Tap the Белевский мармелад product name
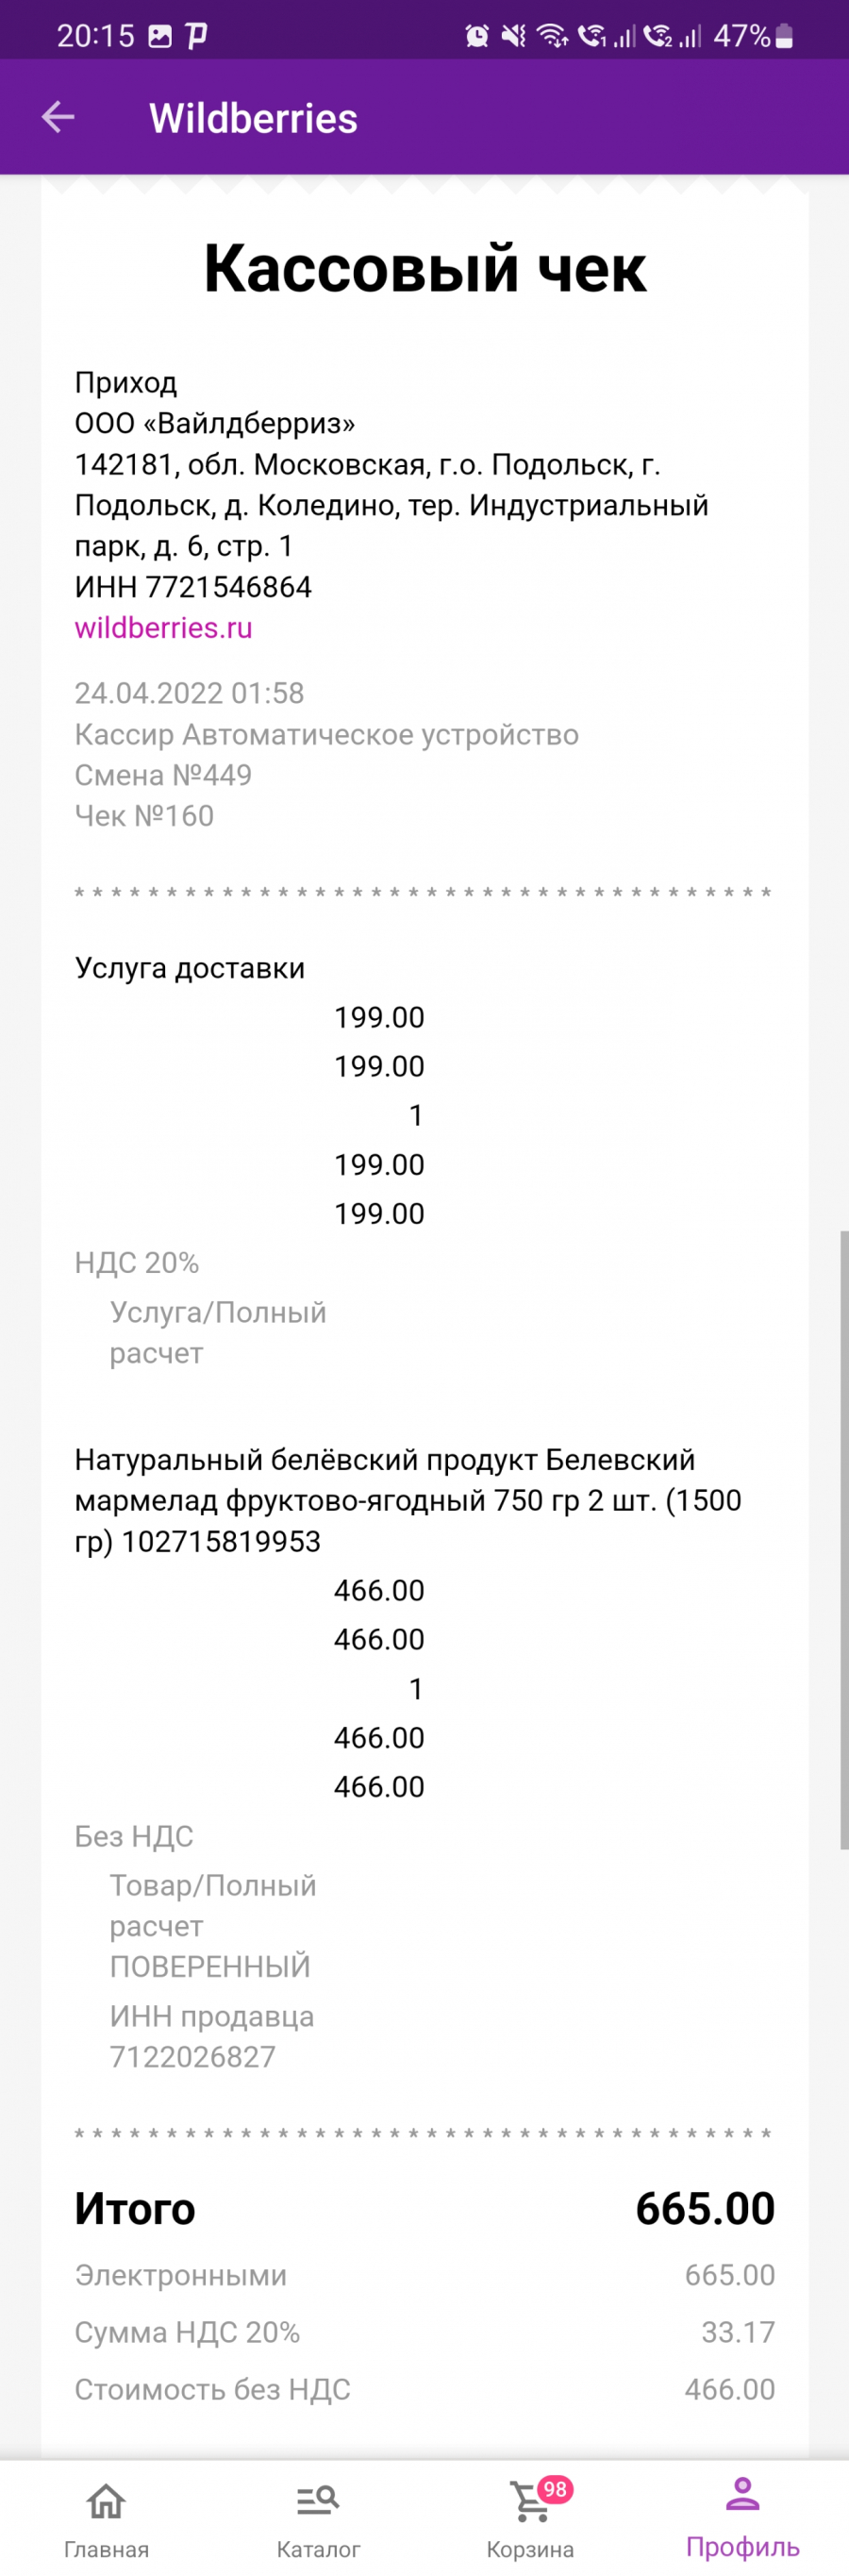This screenshot has height=2576, width=849. coord(408,1500)
